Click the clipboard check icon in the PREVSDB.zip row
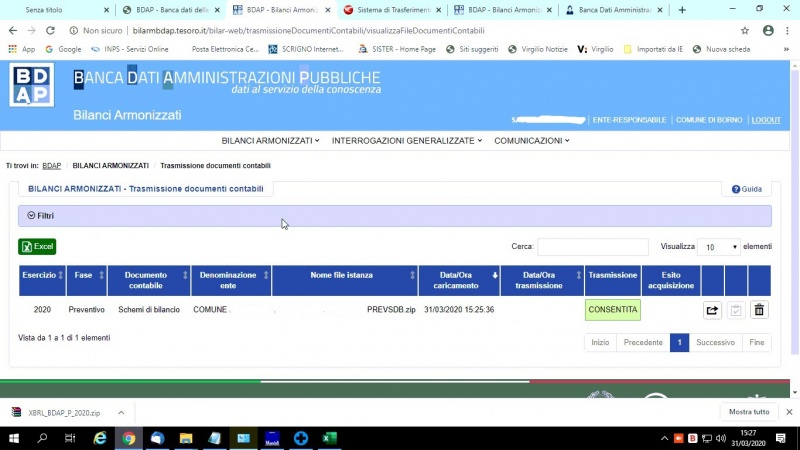The height and width of the screenshot is (450, 800). pyautogui.click(x=736, y=310)
